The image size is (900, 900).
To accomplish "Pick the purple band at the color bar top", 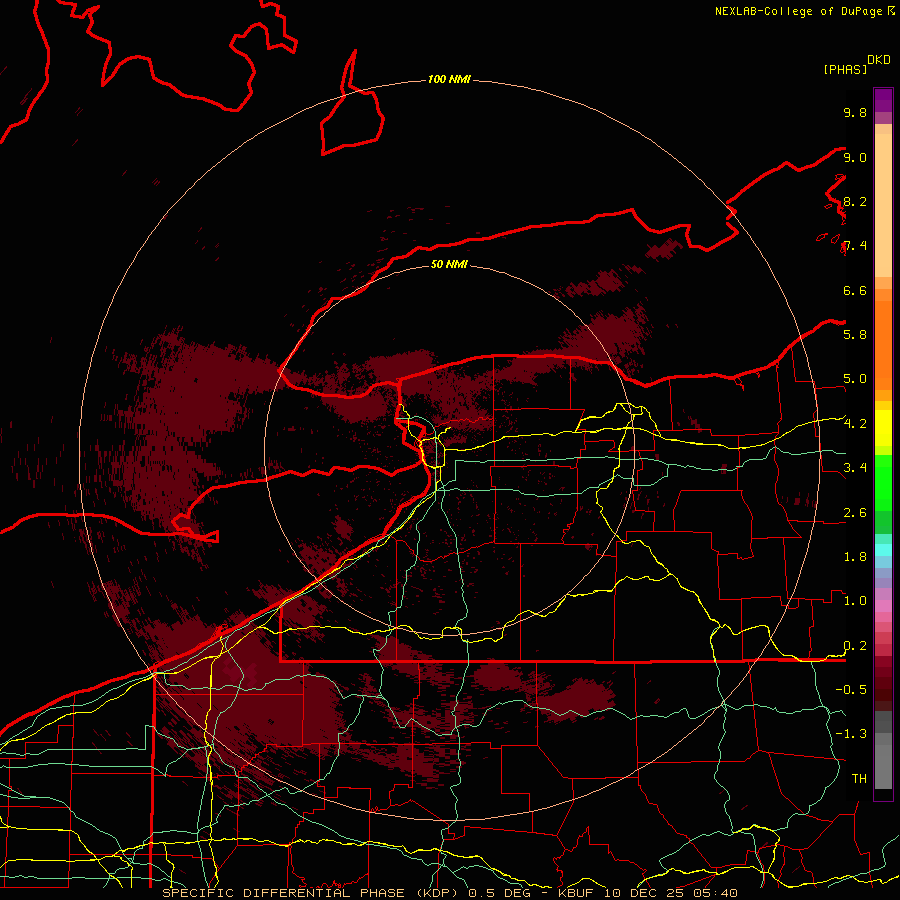I will coord(883,100).
